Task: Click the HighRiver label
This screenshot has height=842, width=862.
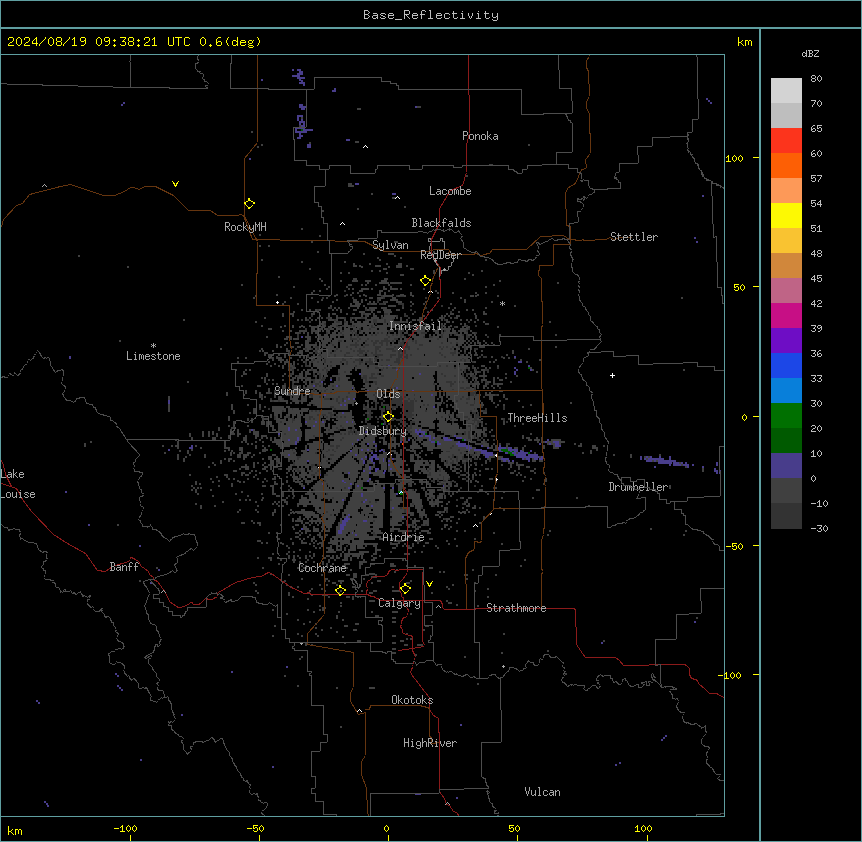Action: (430, 743)
